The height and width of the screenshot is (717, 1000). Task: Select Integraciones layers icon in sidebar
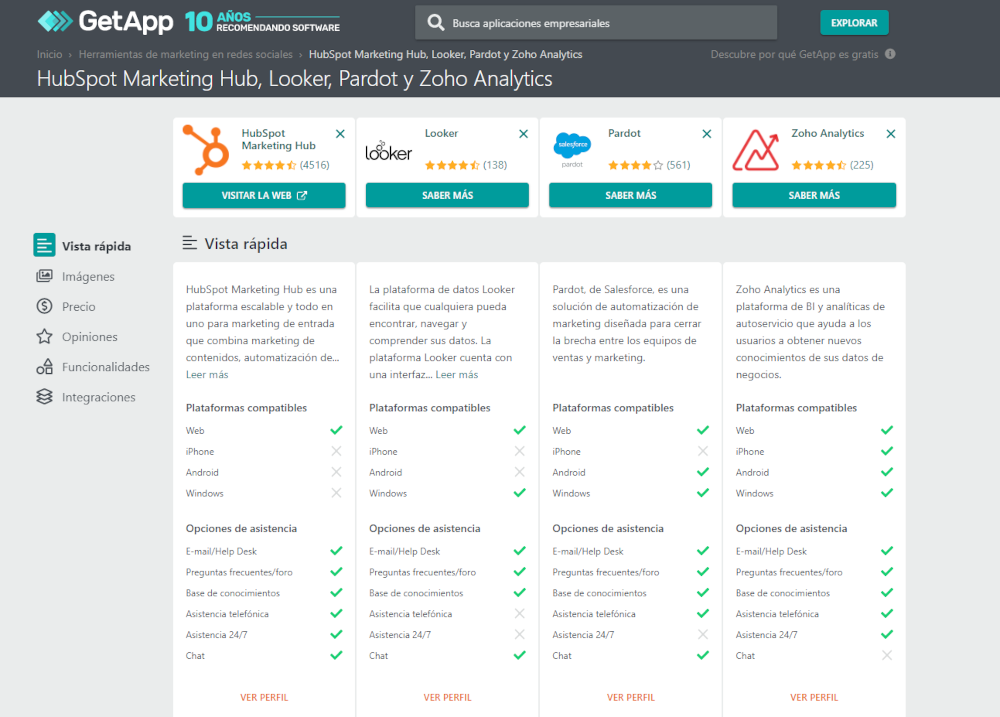(x=44, y=397)
